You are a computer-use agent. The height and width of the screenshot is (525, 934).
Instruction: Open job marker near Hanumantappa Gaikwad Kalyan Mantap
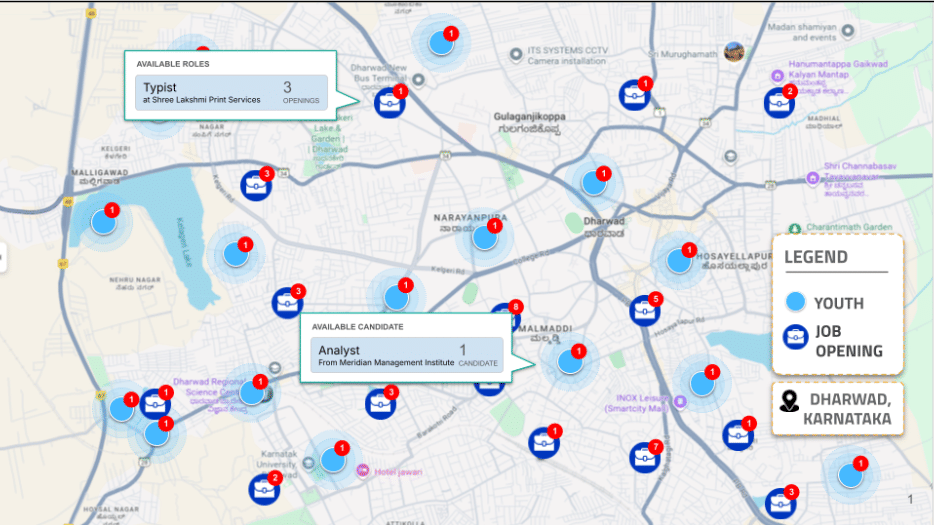[x=778, y=102]
